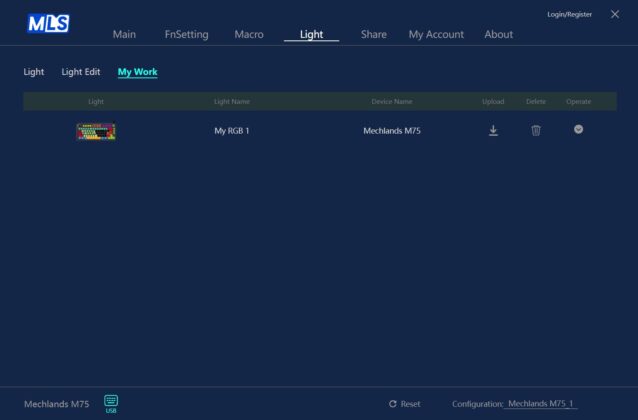Click the Light Name column header
The image size is (638, 420).
tap(232, 101)
